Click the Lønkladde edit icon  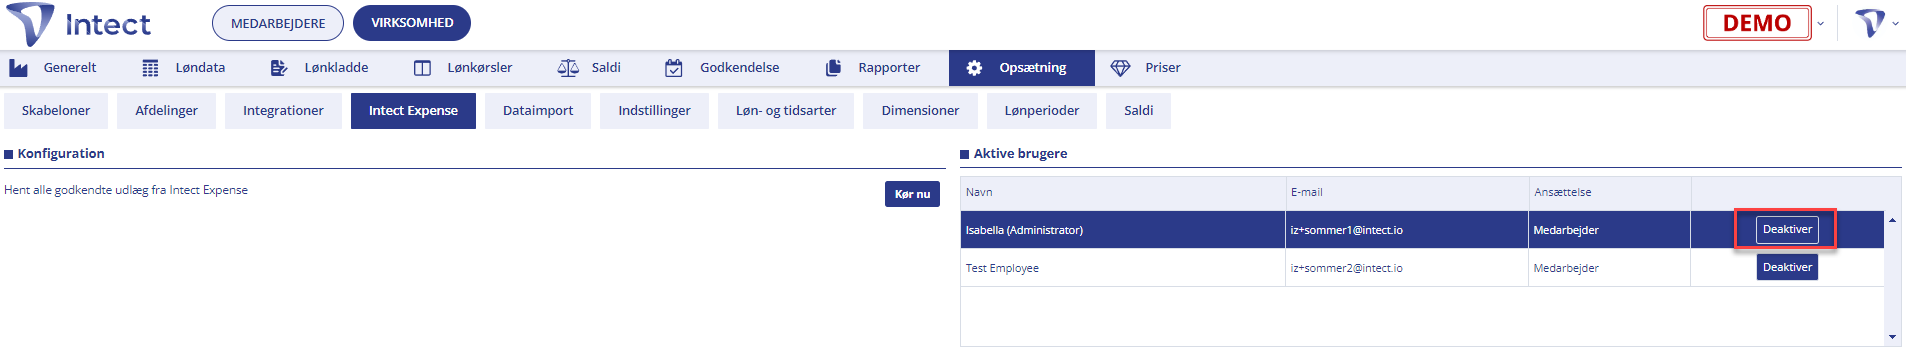click(x=279, y=68)
